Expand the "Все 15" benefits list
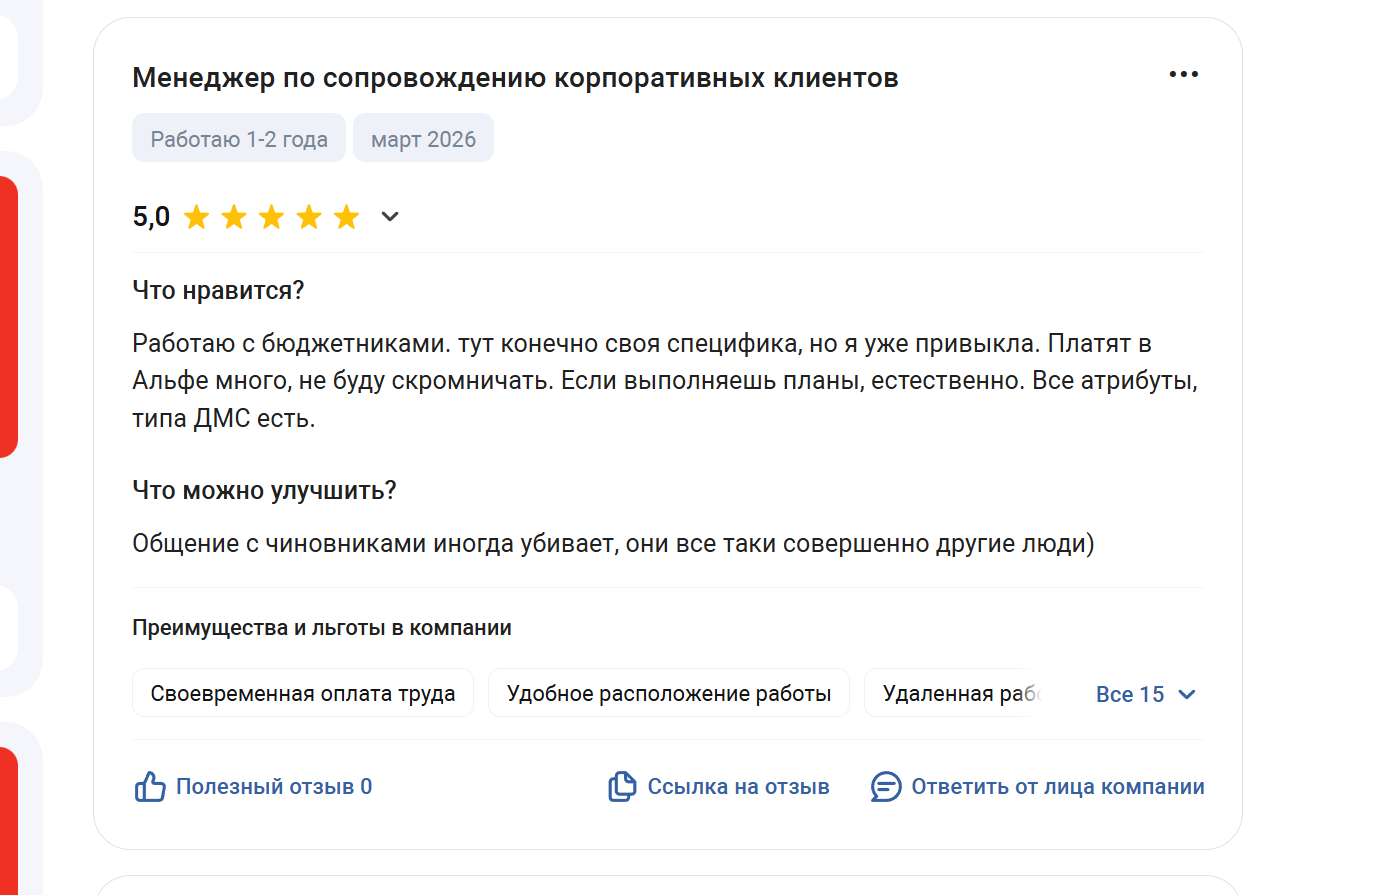The image size is (1381, 895). pos(1130,695)
